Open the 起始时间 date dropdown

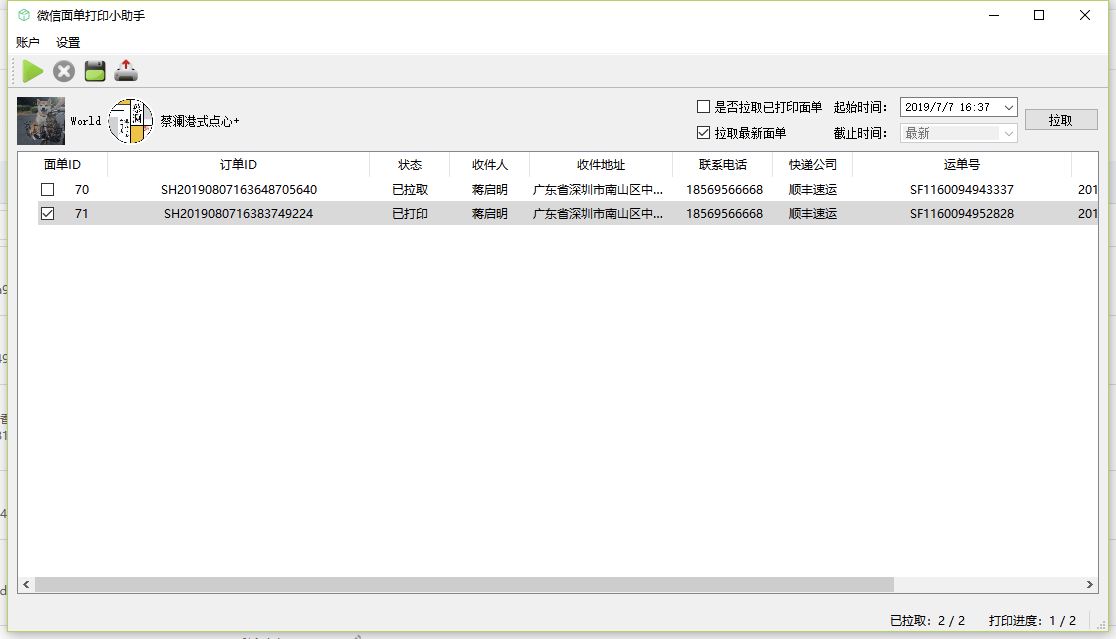(x=1009, y=107)
